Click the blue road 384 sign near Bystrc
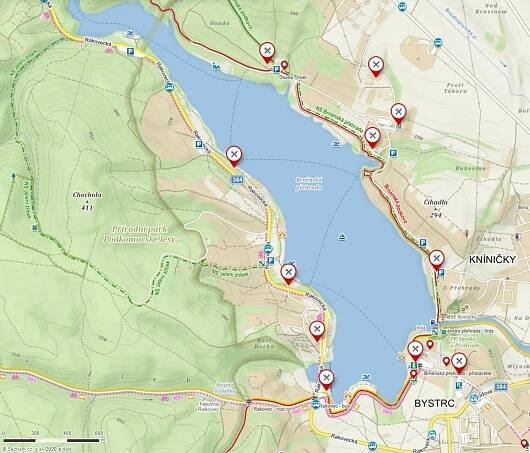The image size is (530, 453). [502, 386]
